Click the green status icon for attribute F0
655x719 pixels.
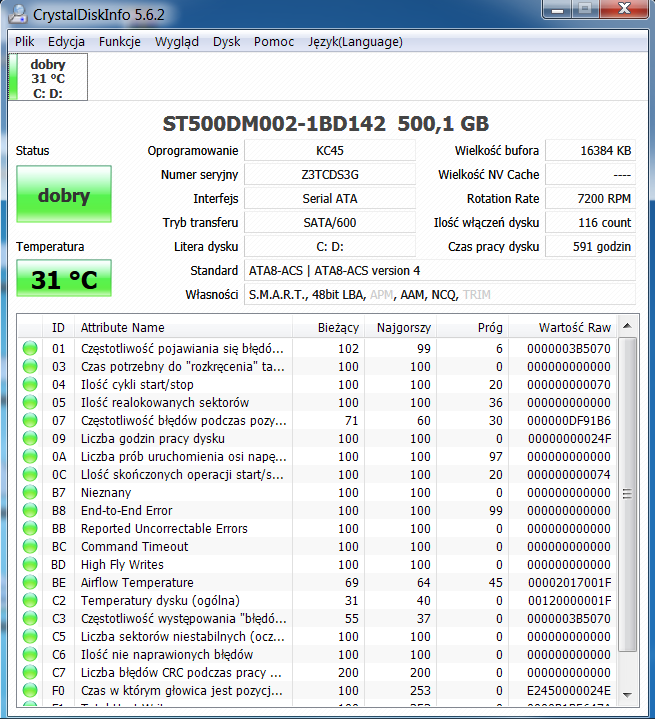[30, 691]
